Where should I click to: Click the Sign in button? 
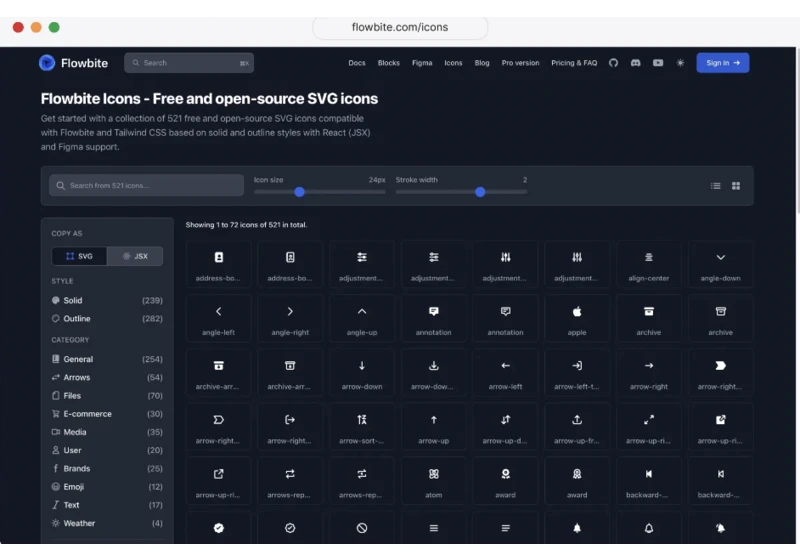coord(722,63)
